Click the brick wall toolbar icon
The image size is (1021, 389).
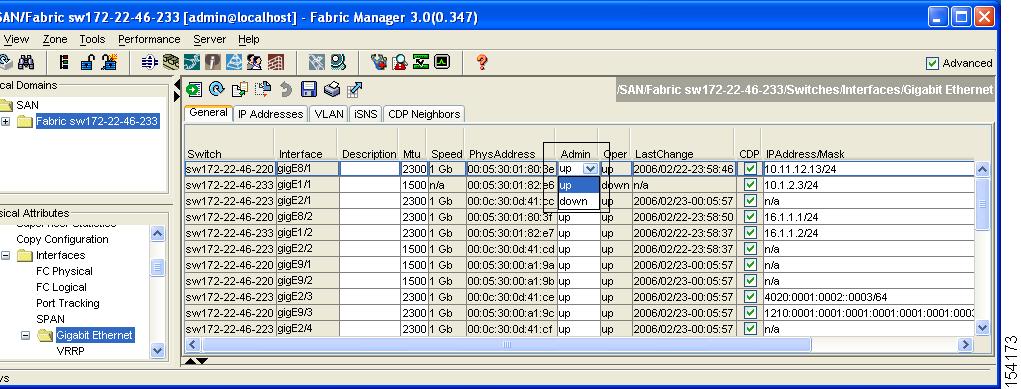click(171, 63)
